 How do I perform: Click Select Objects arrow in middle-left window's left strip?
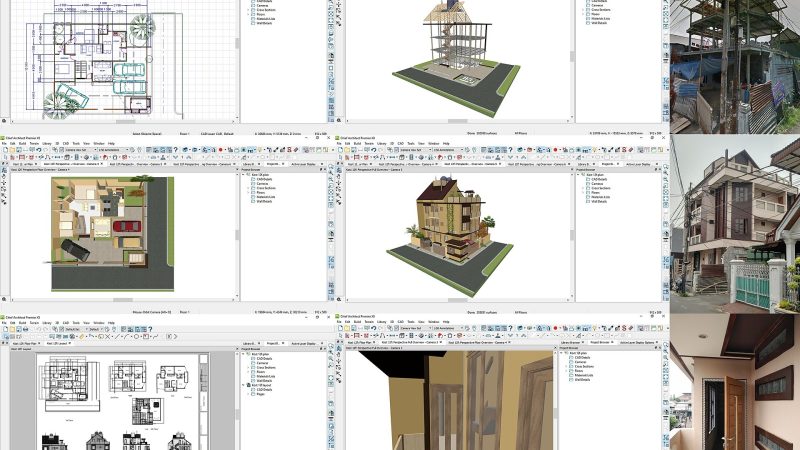coord(4,170)
